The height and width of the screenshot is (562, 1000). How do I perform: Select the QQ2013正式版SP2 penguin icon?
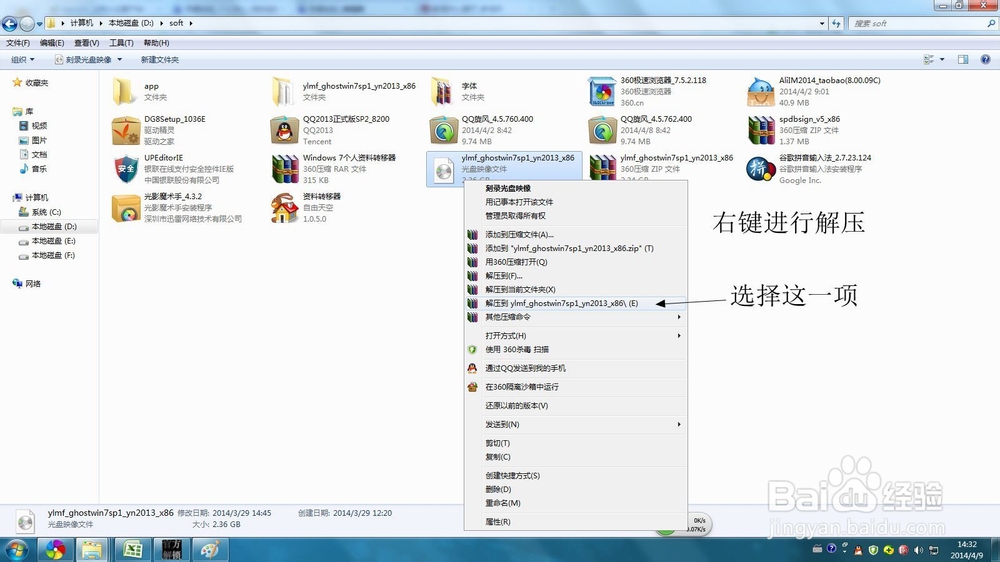click(x=284, y=130)
